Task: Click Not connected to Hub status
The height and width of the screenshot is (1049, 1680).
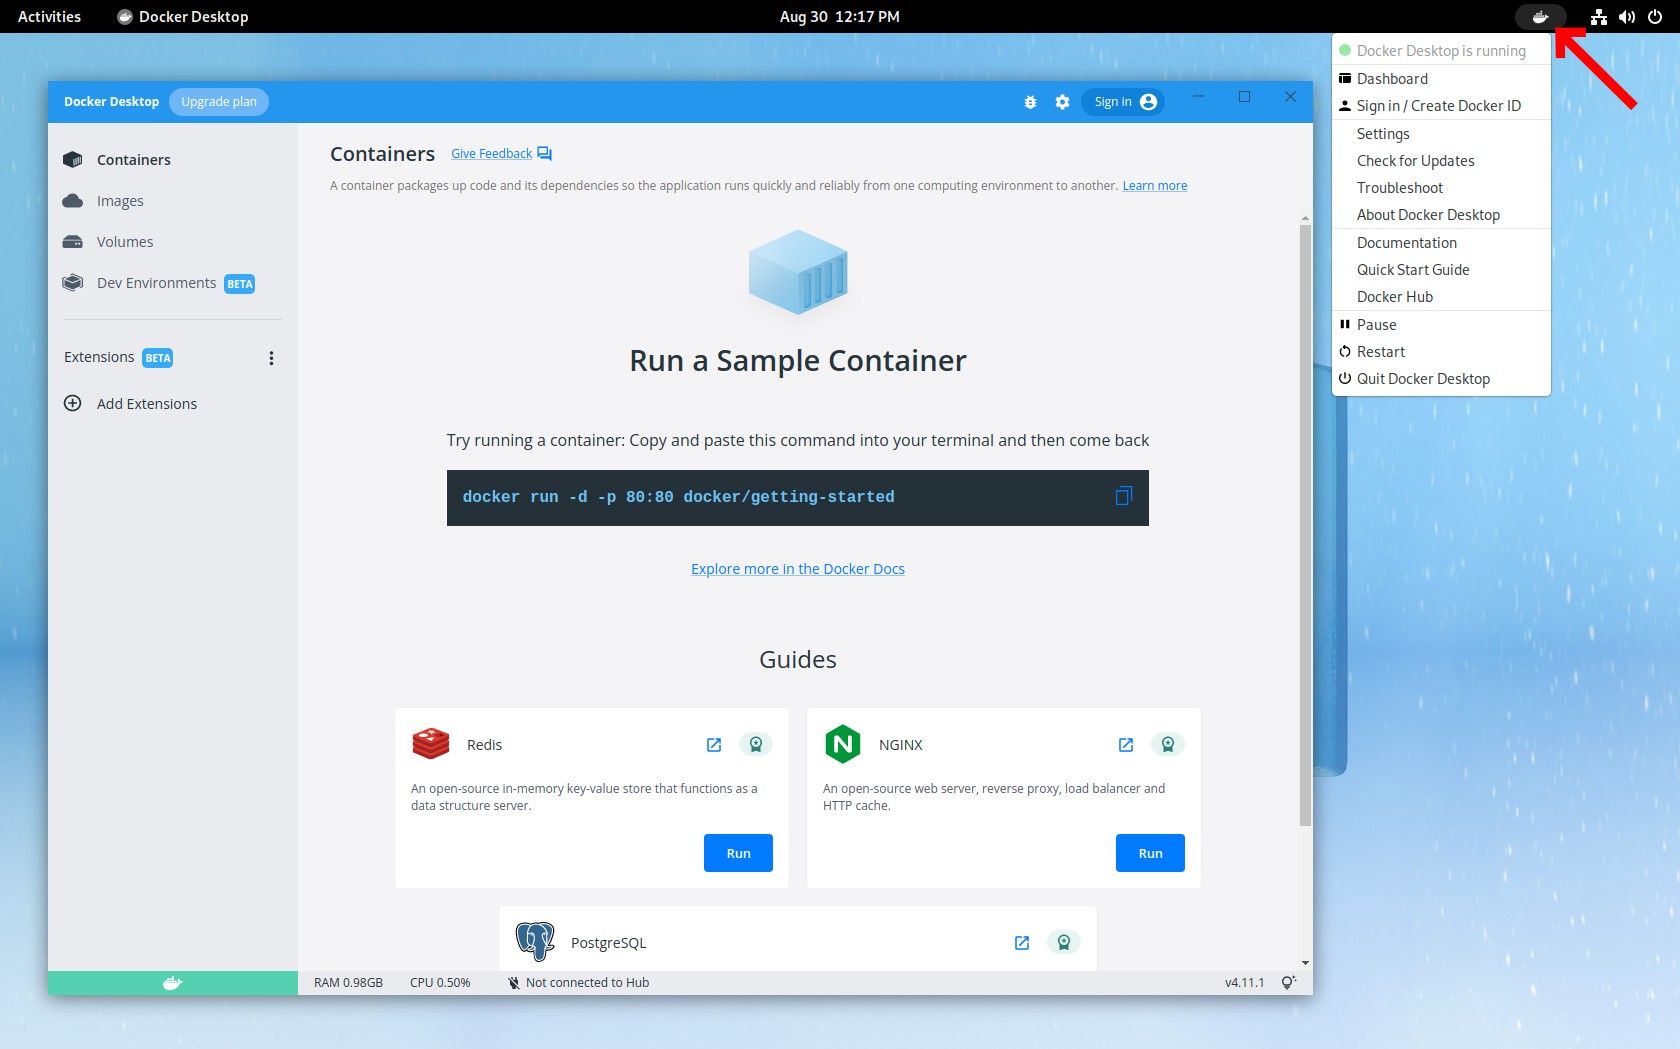Action: tap(578, 983)
